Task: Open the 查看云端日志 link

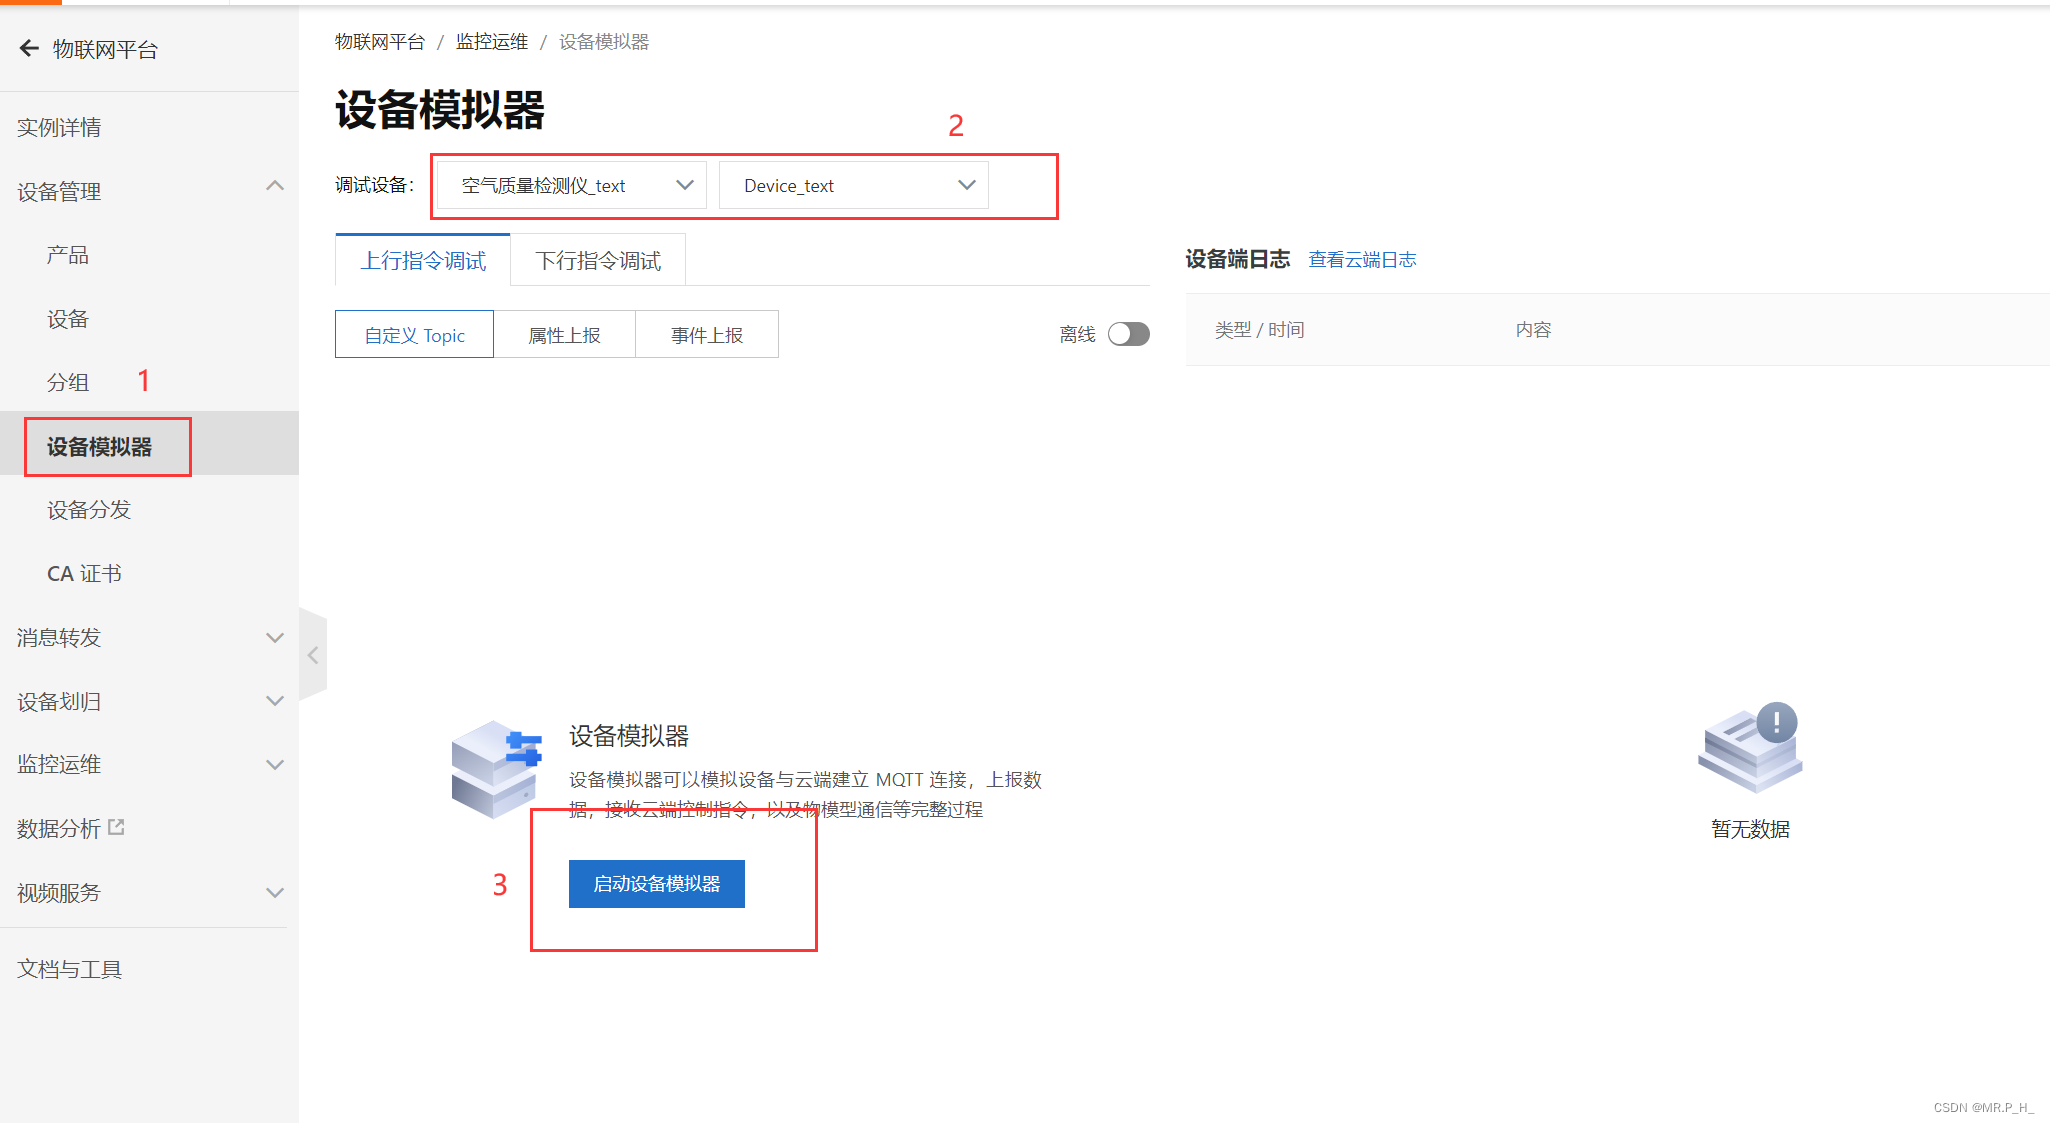Action: click(x=1362, y=260)
